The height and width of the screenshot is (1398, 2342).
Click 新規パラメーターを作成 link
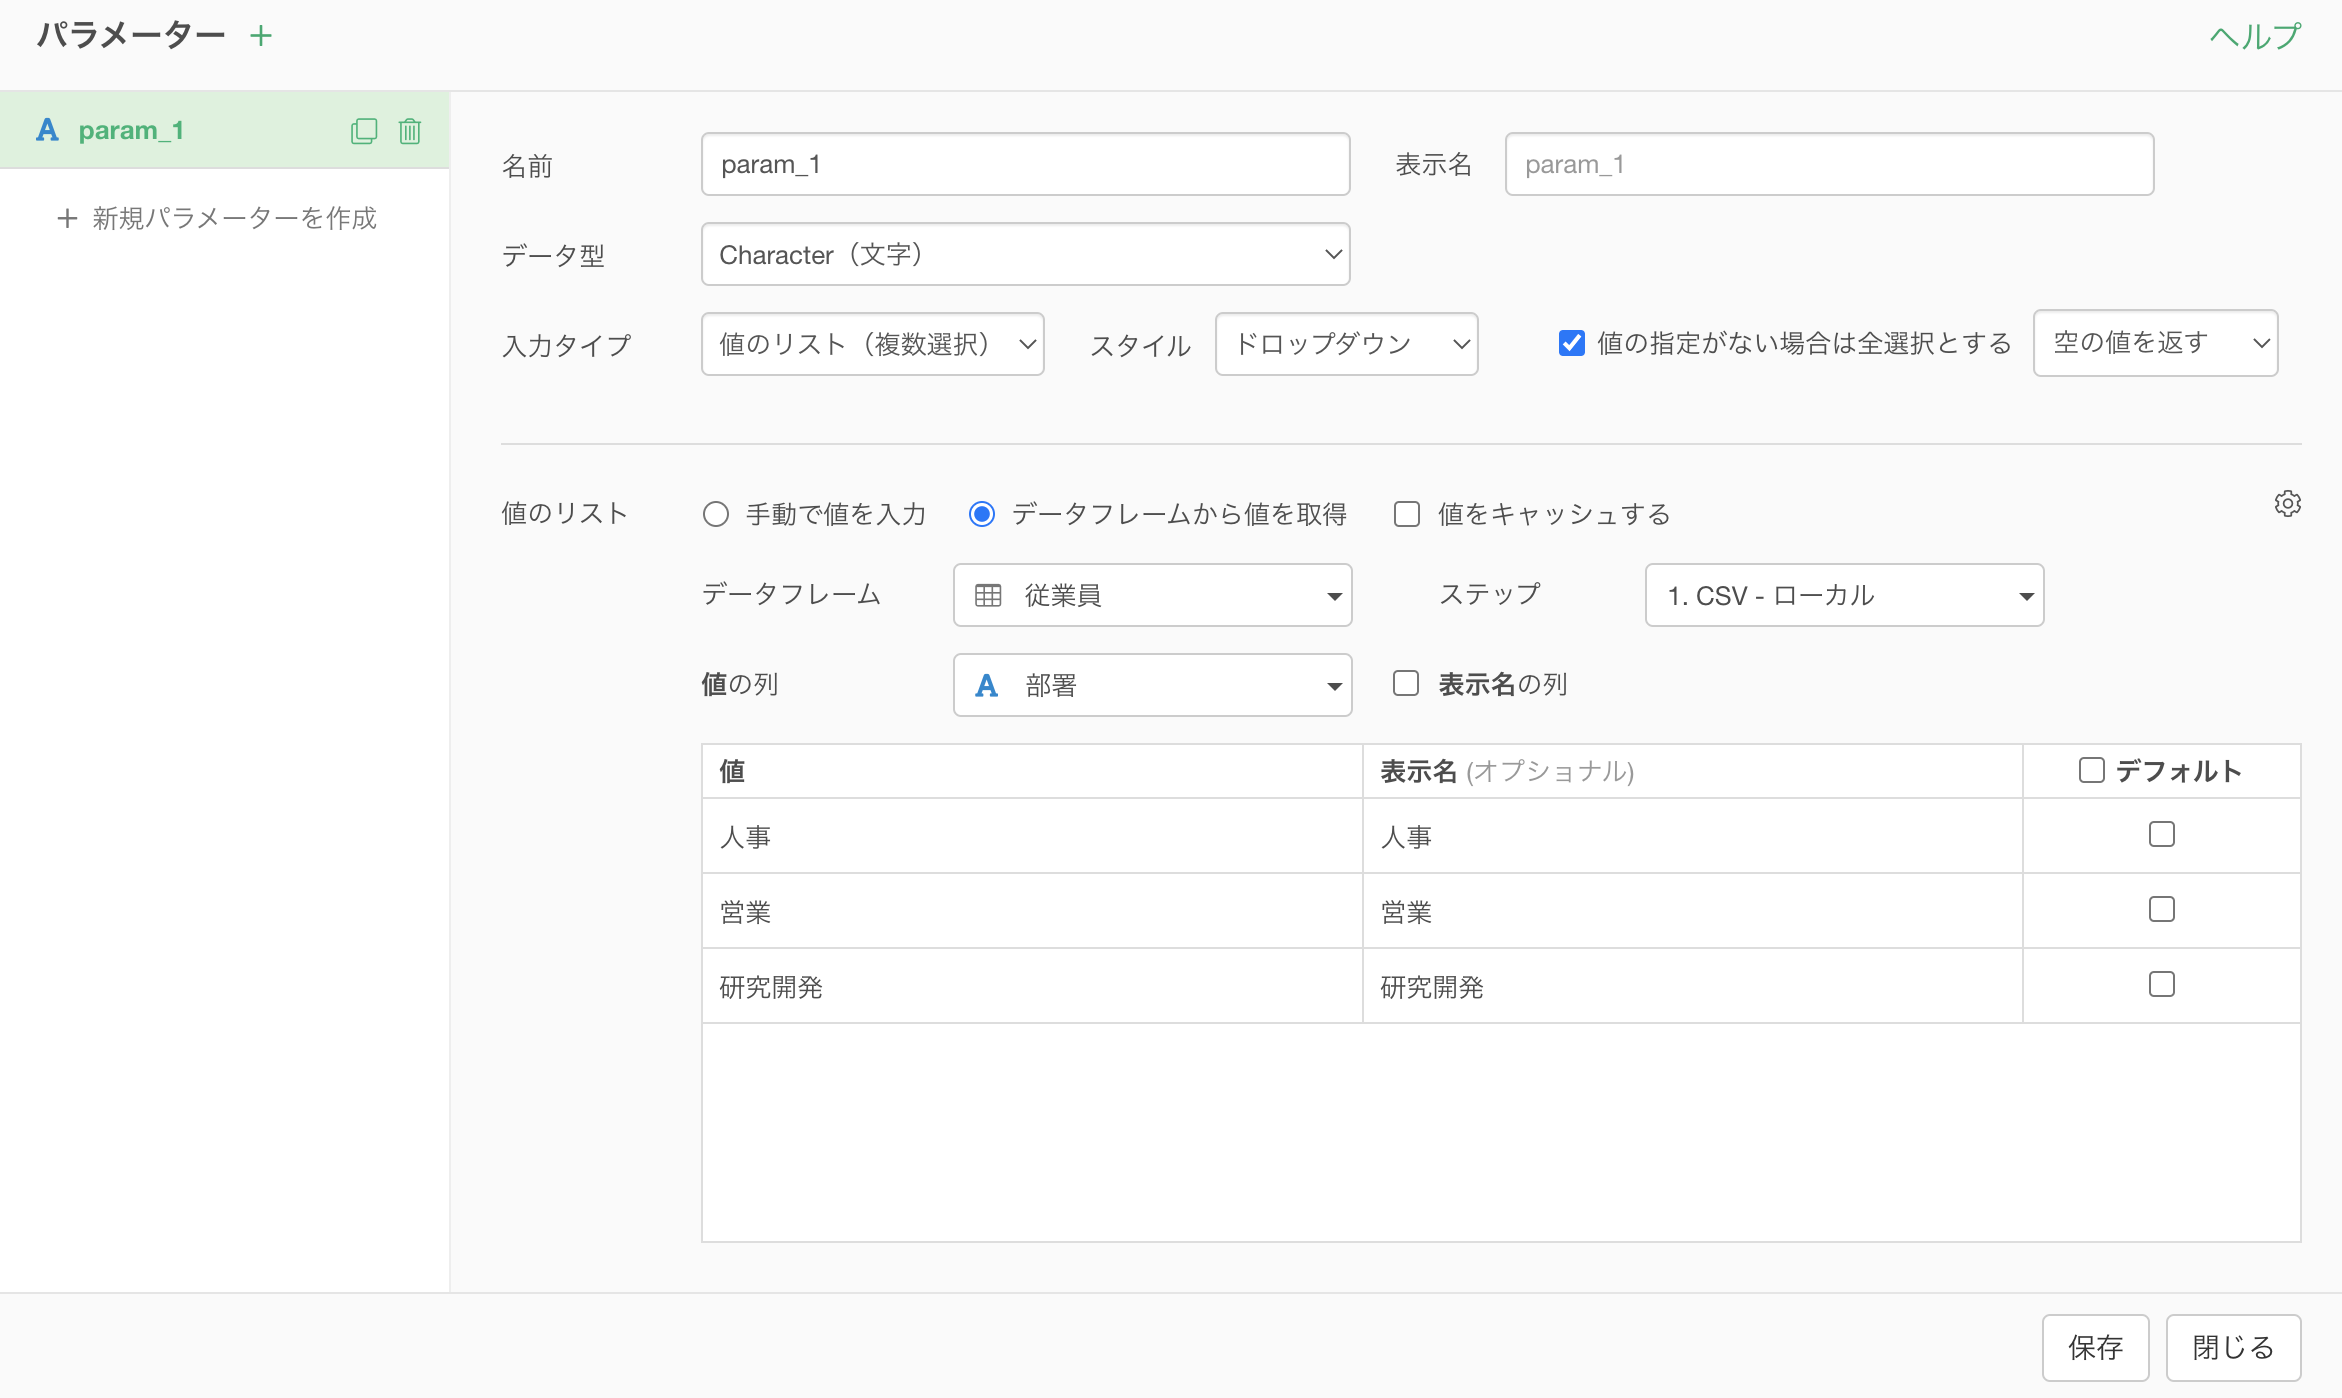(x=217, y=218)
